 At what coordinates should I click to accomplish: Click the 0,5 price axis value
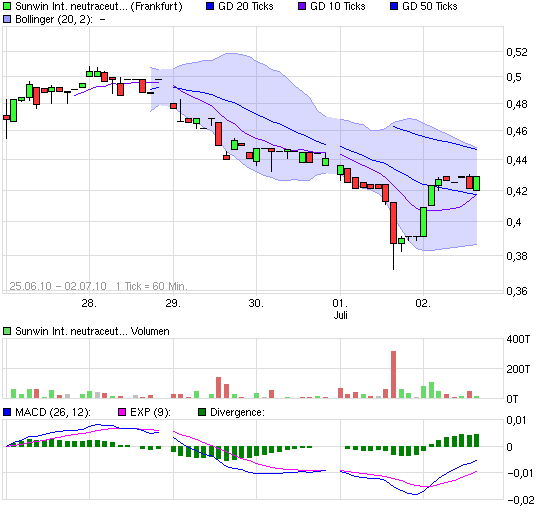pyautogui.click(x=514, y=77)
